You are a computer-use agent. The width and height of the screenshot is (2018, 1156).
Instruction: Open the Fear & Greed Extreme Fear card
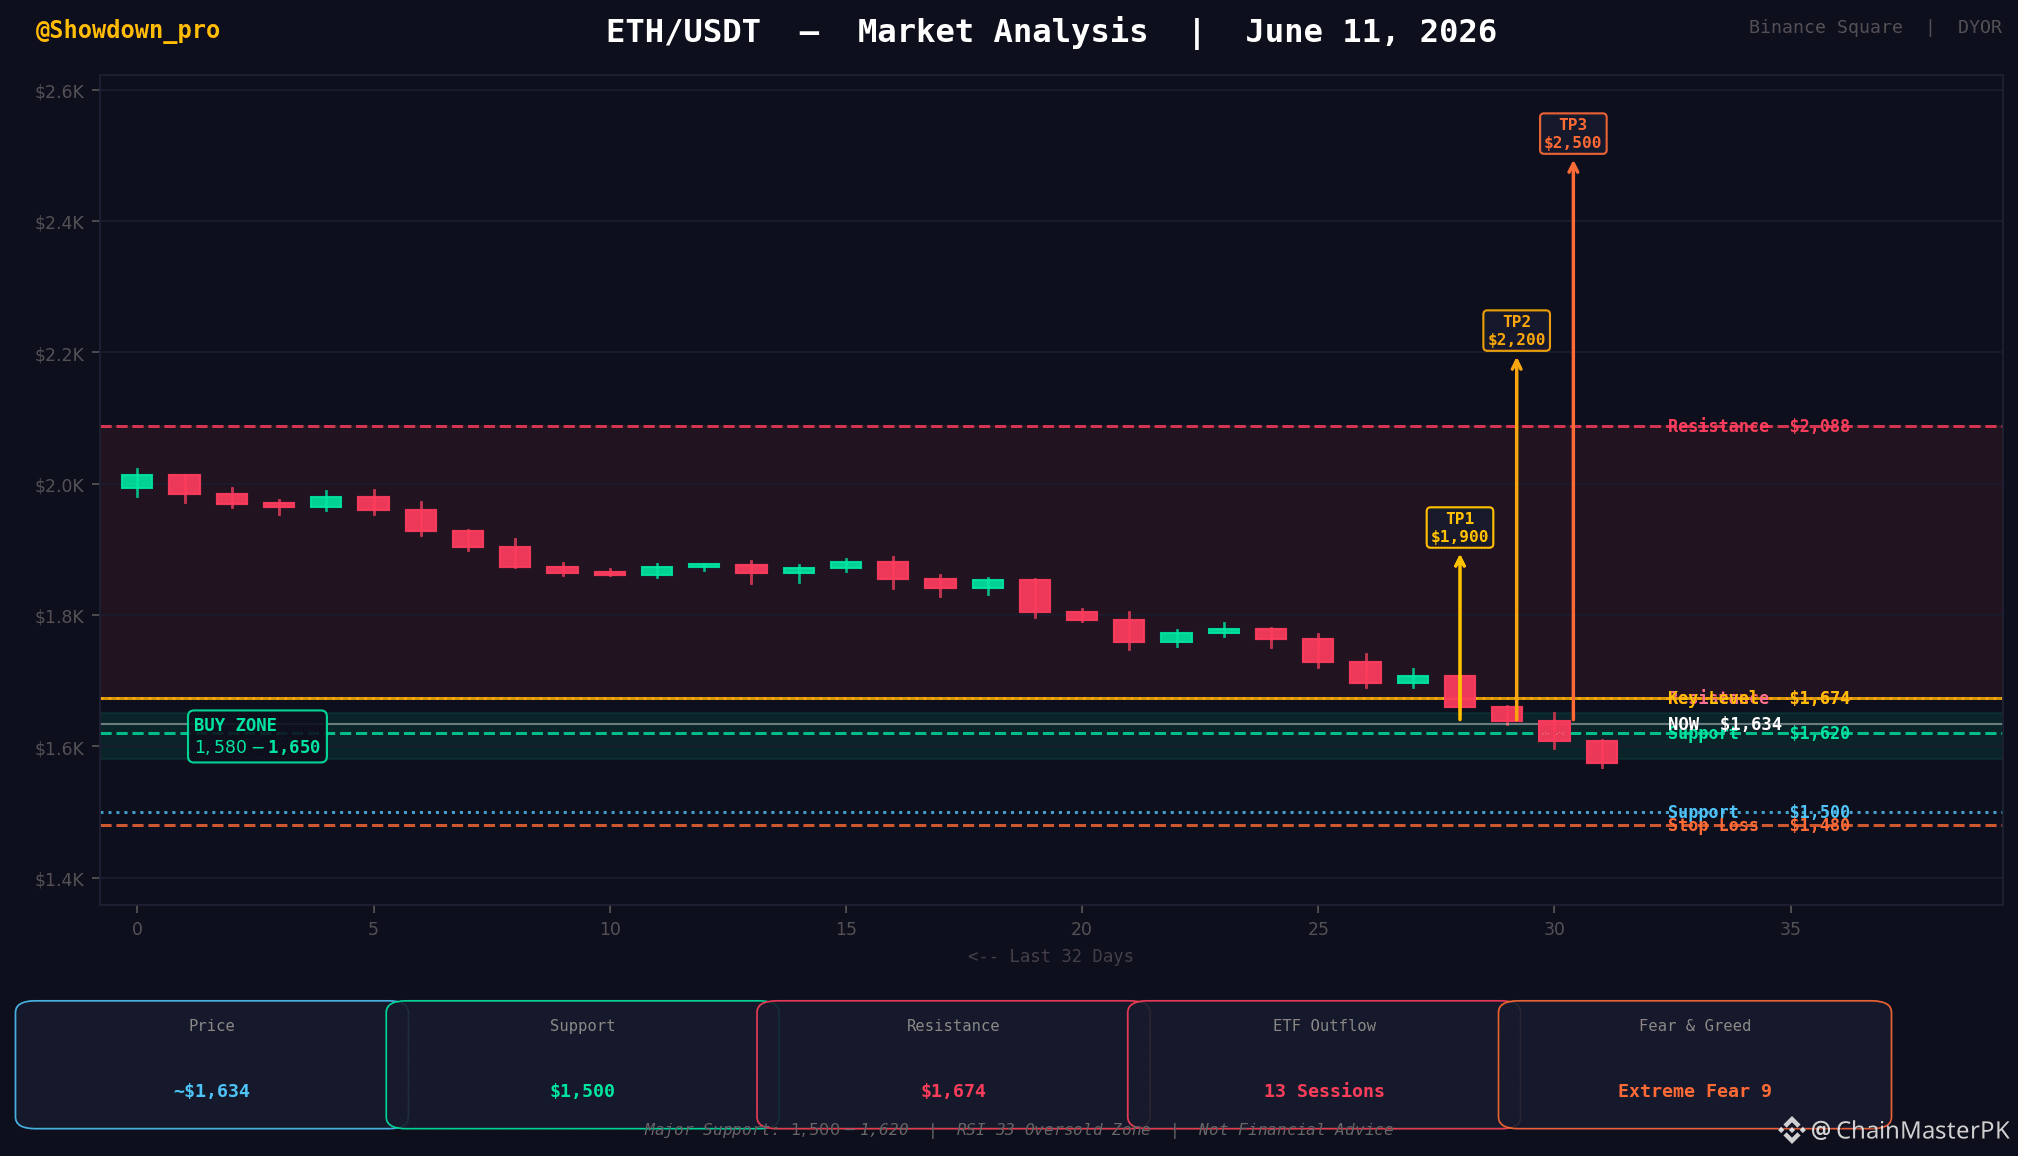(x=1695, y=1064)
